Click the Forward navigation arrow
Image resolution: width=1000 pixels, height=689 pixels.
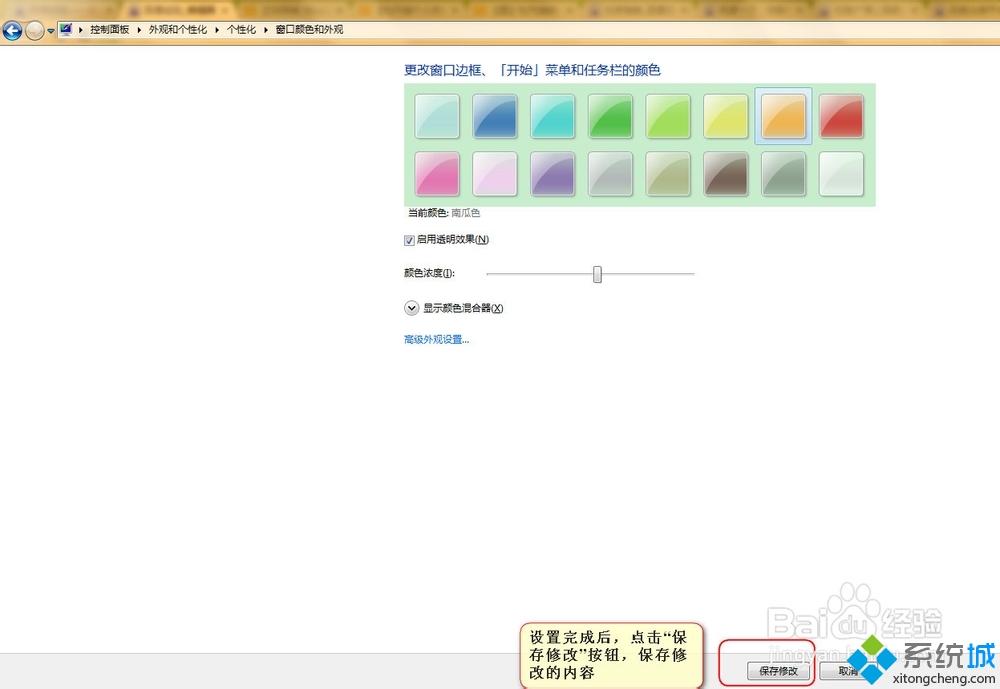coord(34,30)
